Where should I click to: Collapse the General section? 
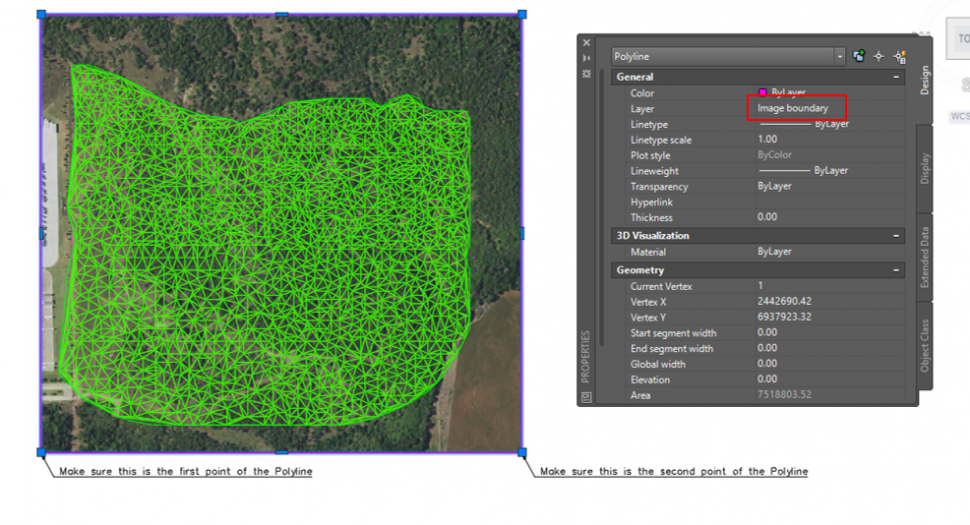coord(897,77)
